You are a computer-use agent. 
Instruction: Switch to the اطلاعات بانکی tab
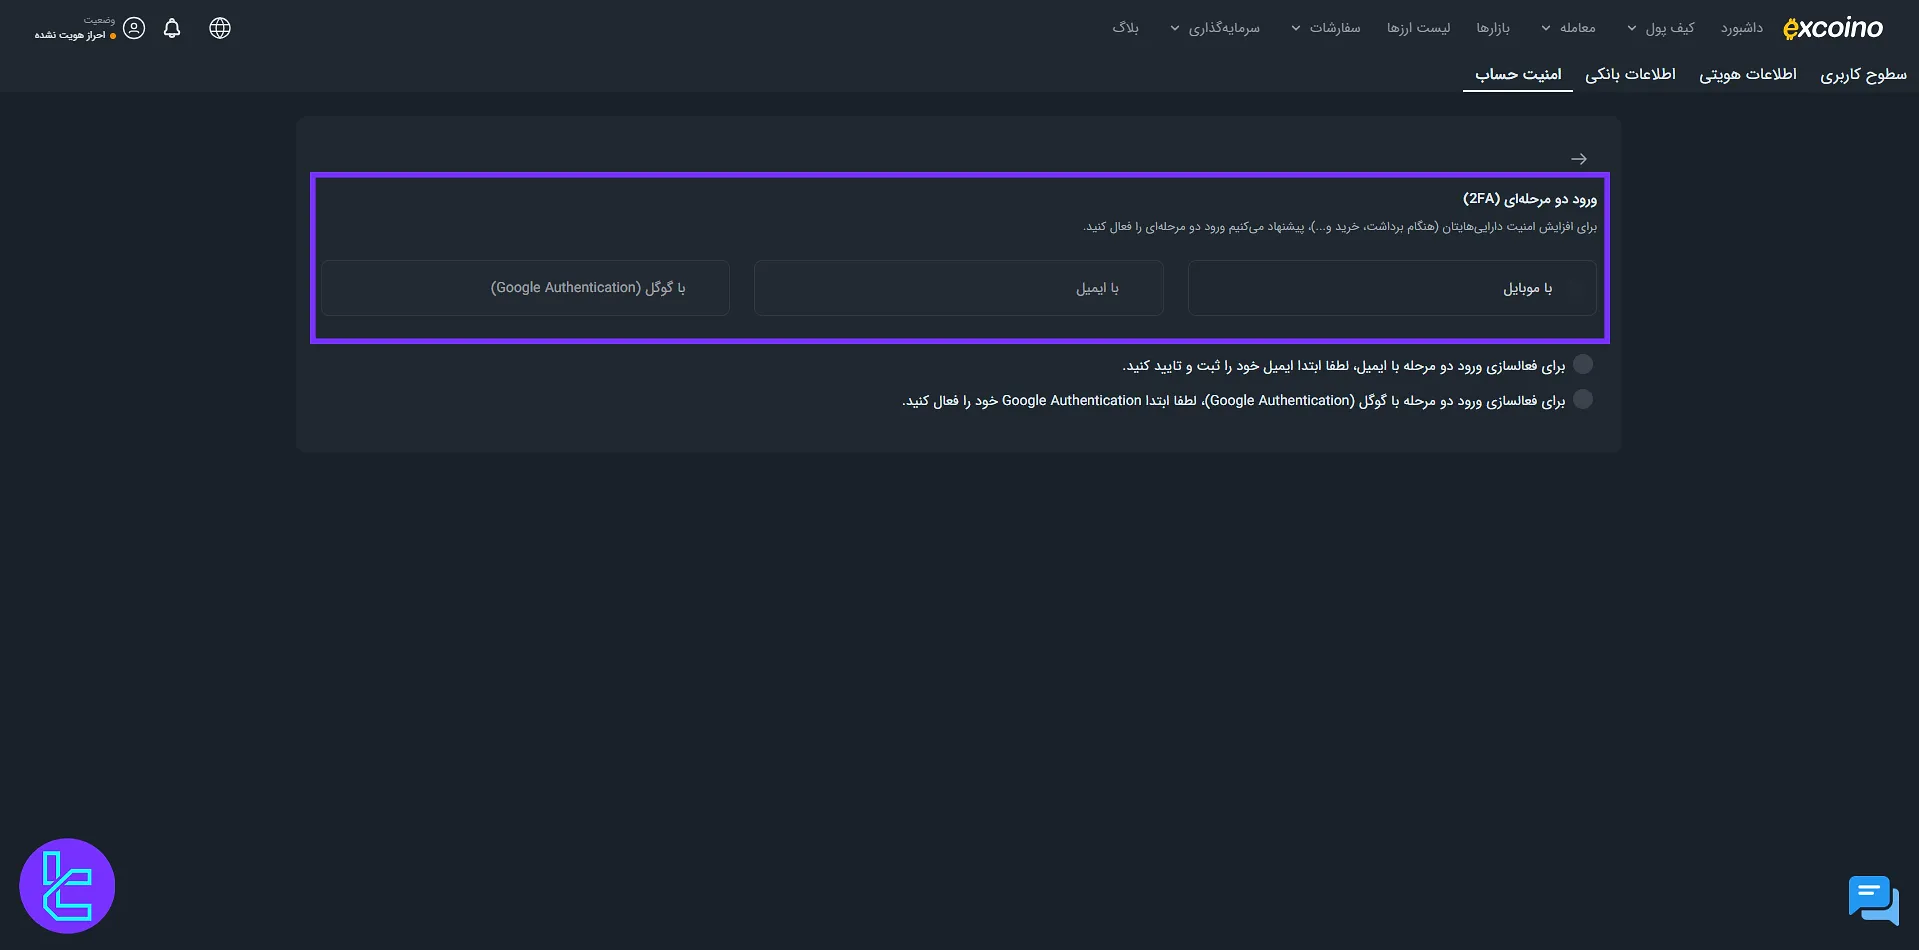(x=1631, y=73)
